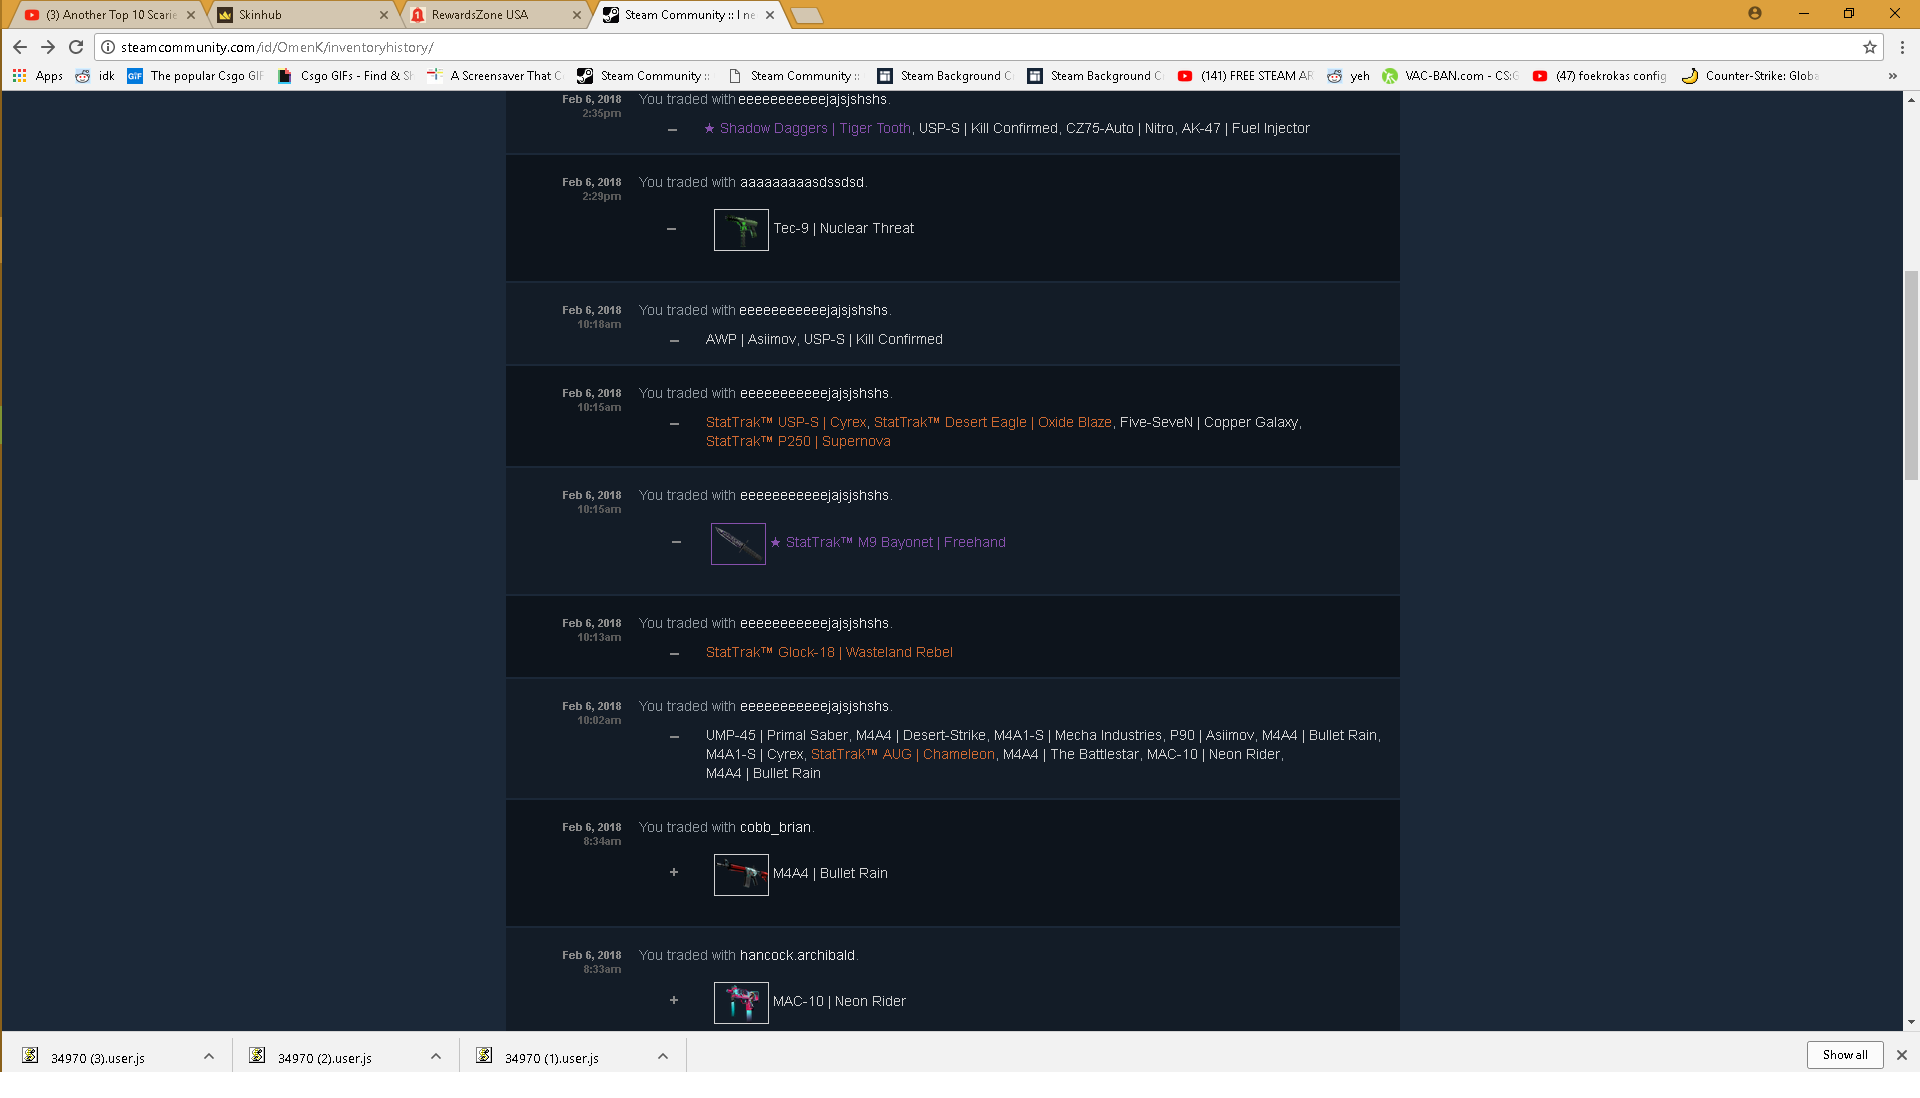The height and width of the screenshot is (1098, 1920).
Task: Click the browser Back arrow icon
Action: 20,47
